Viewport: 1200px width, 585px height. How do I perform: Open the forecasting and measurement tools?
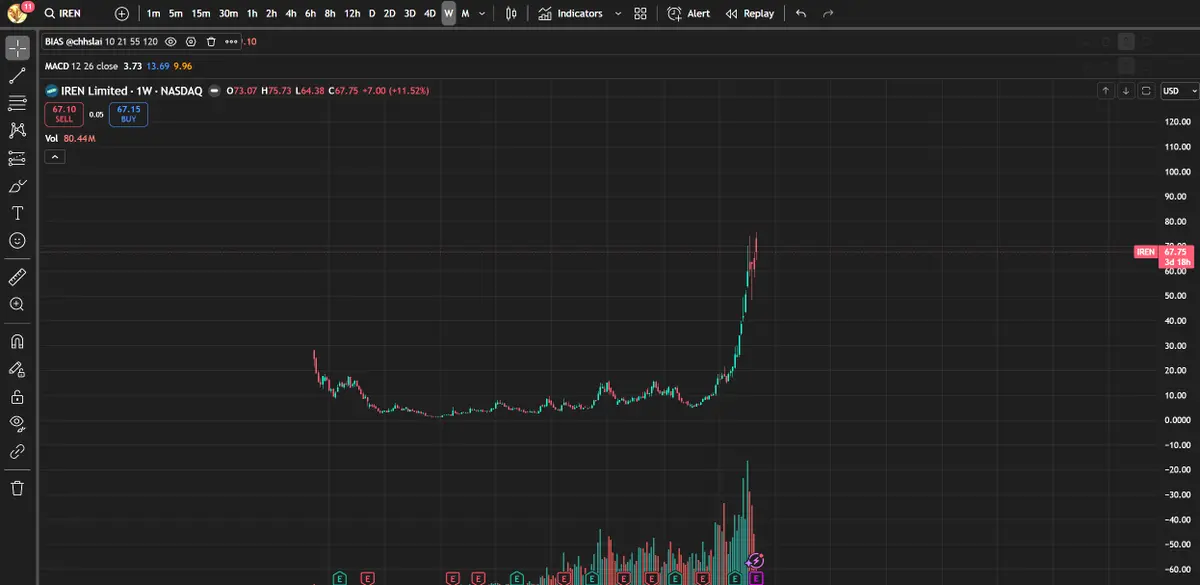point(17,158)
